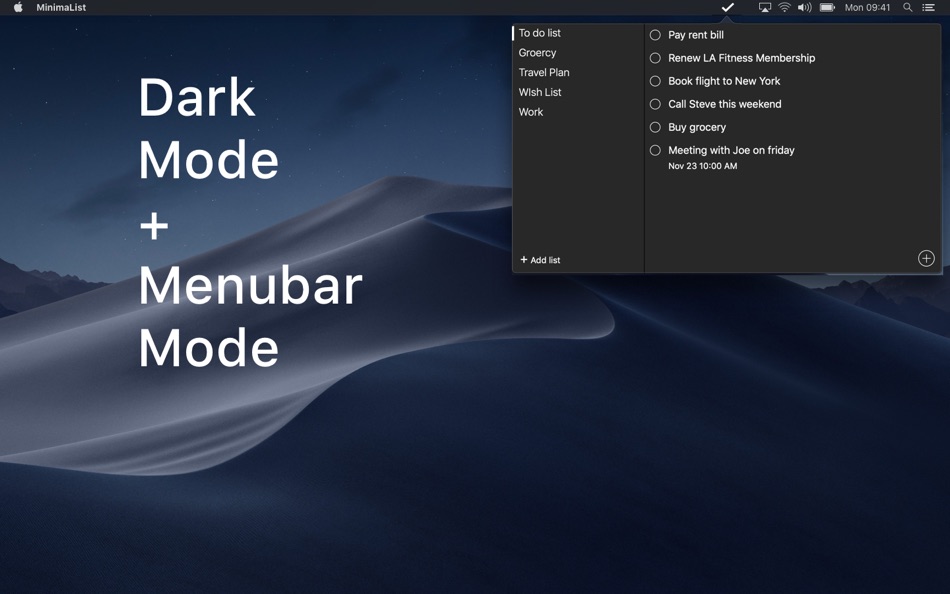This screenshot has height=594, width=950.
Task: Select 'Renew LA Fitness Membership' task text
Action: click(x=742, y=58)
